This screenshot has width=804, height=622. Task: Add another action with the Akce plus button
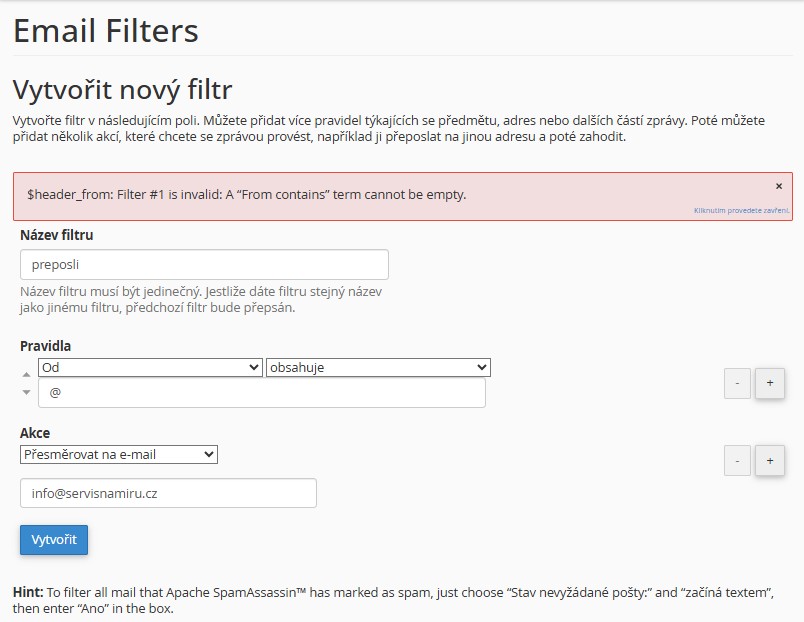click(x=769, y=460)
